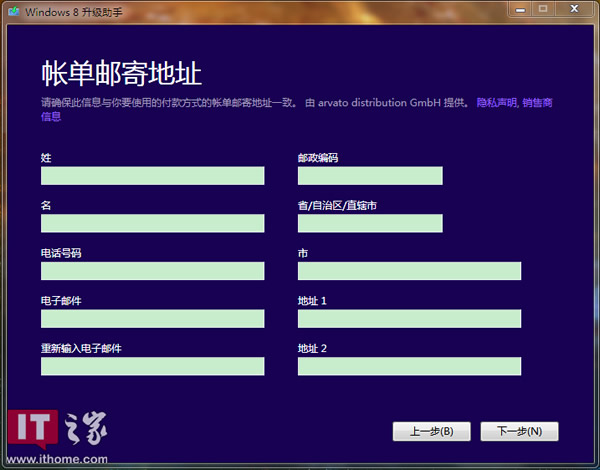Viewport: 600px width, 470px height.
Task: Focus the 省/自治区/直辖市 province field
Action: coord(370,223)
